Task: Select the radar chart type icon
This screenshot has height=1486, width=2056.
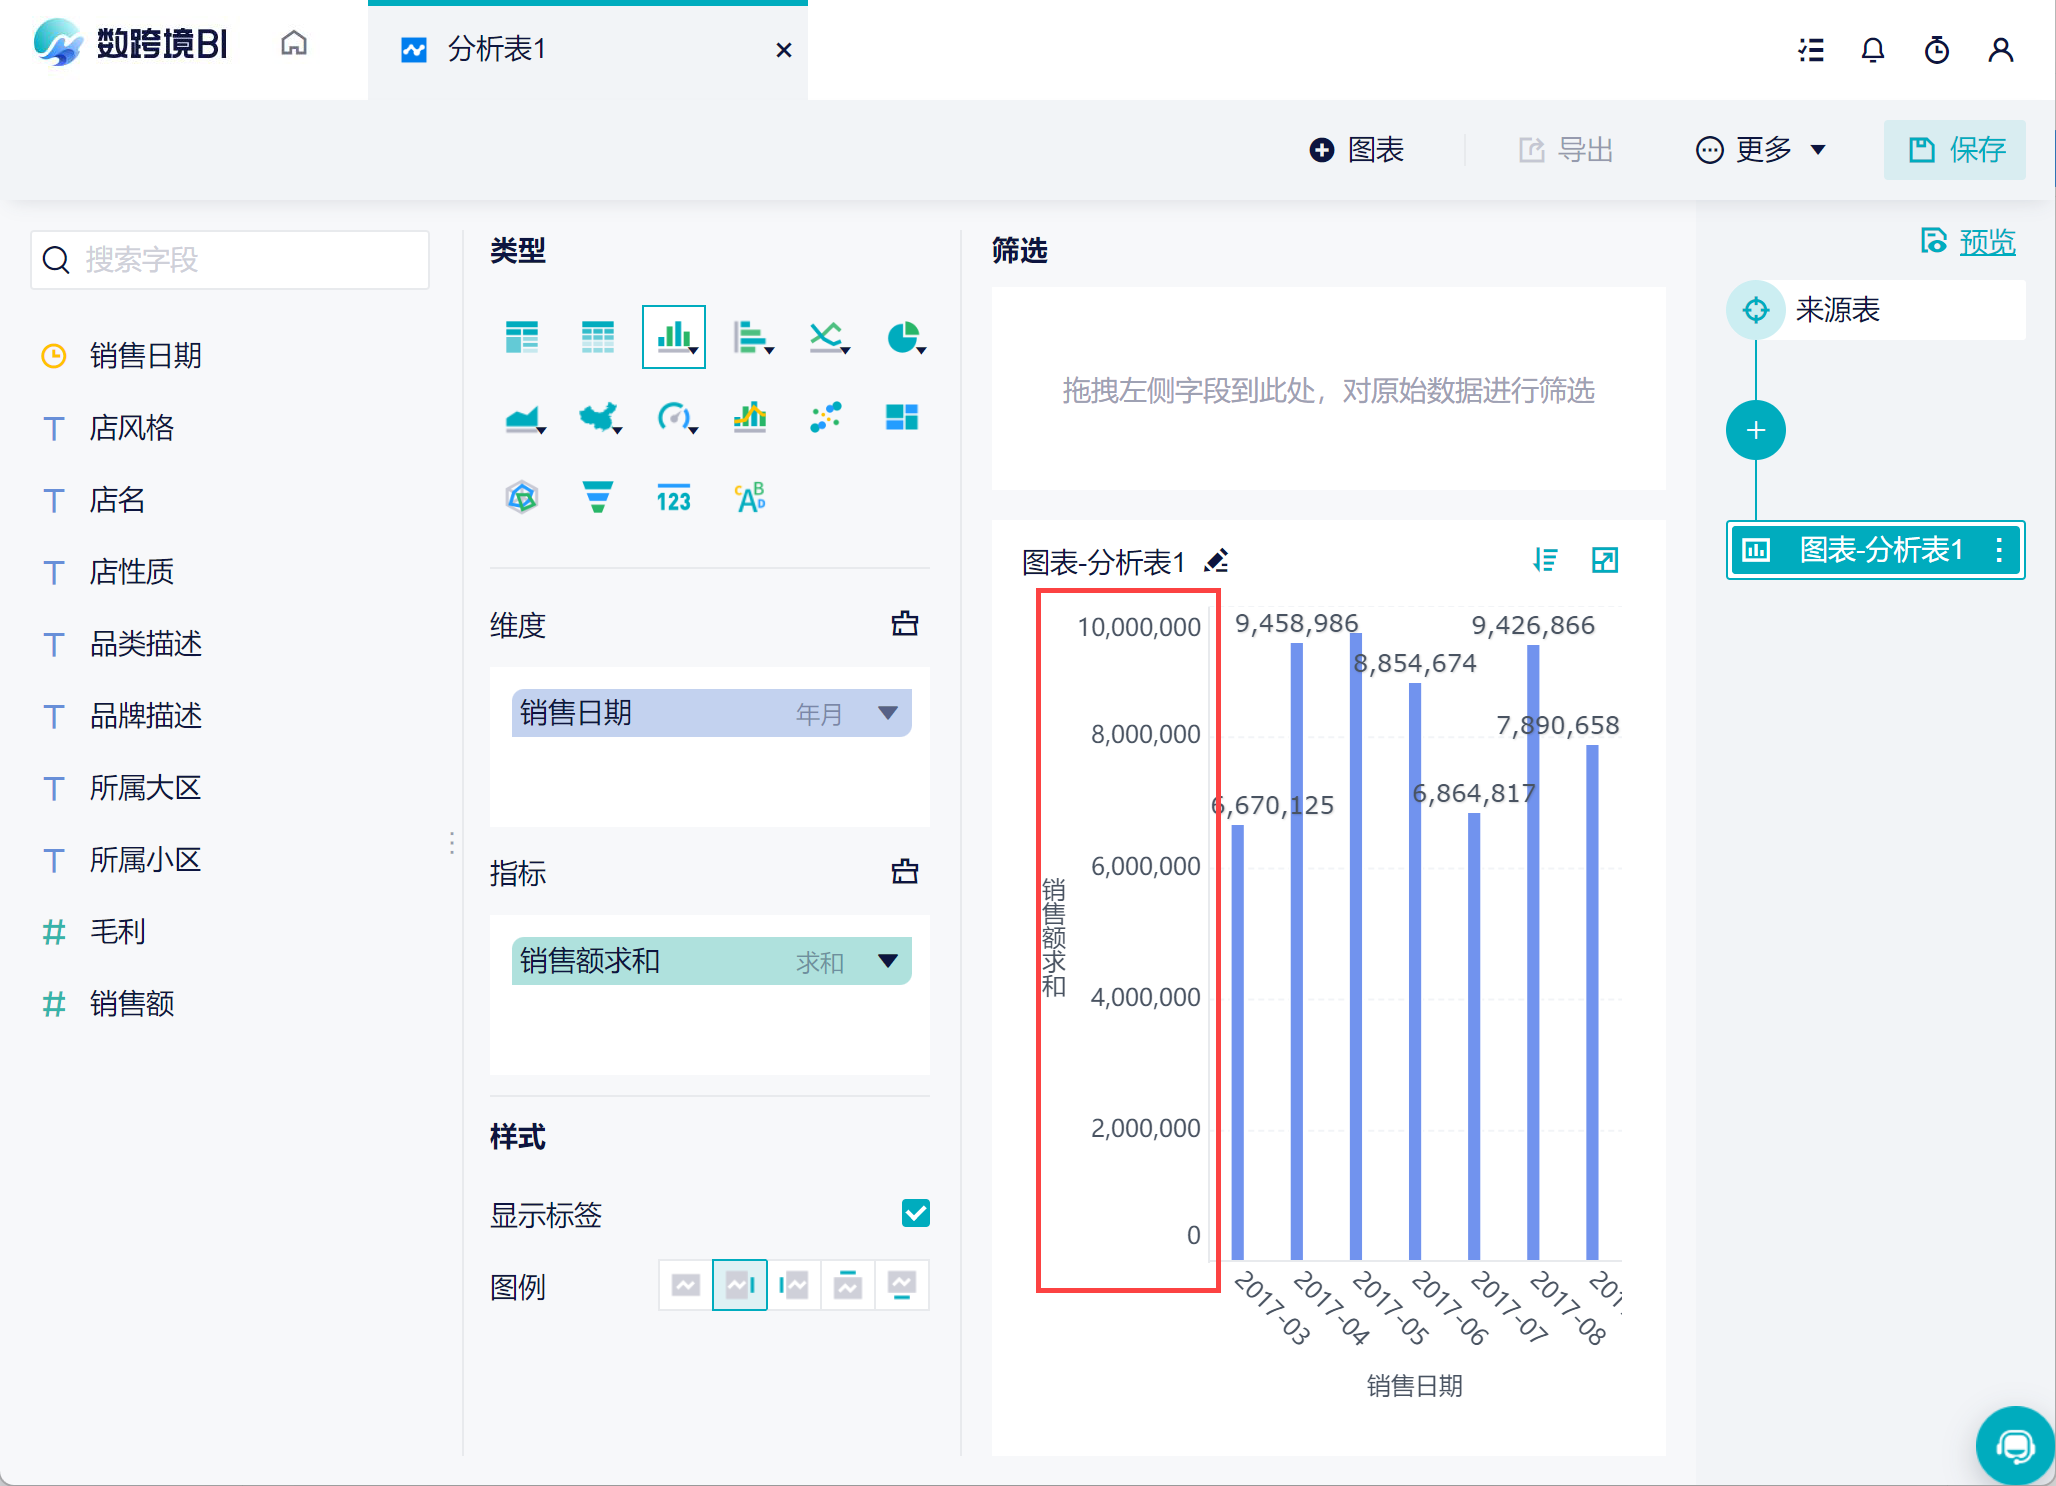Action: click(x=522, y=497)
